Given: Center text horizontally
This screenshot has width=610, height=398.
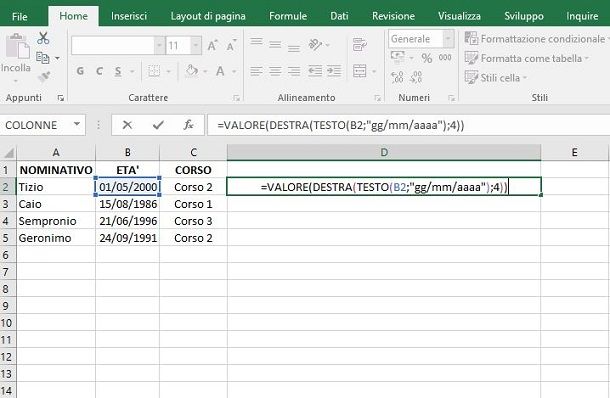Looking at the screenshot, I should [275, 71].
